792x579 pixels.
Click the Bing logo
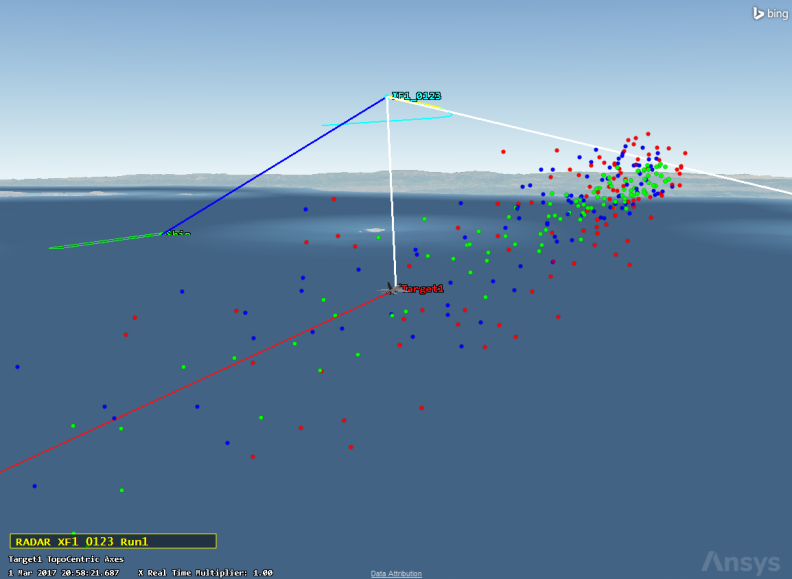(771, 13)
